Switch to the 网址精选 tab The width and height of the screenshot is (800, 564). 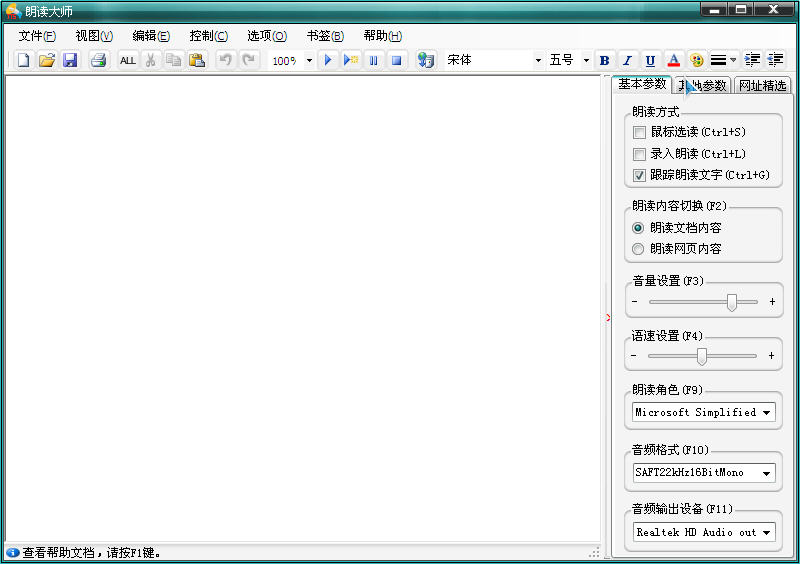point(762,86)
